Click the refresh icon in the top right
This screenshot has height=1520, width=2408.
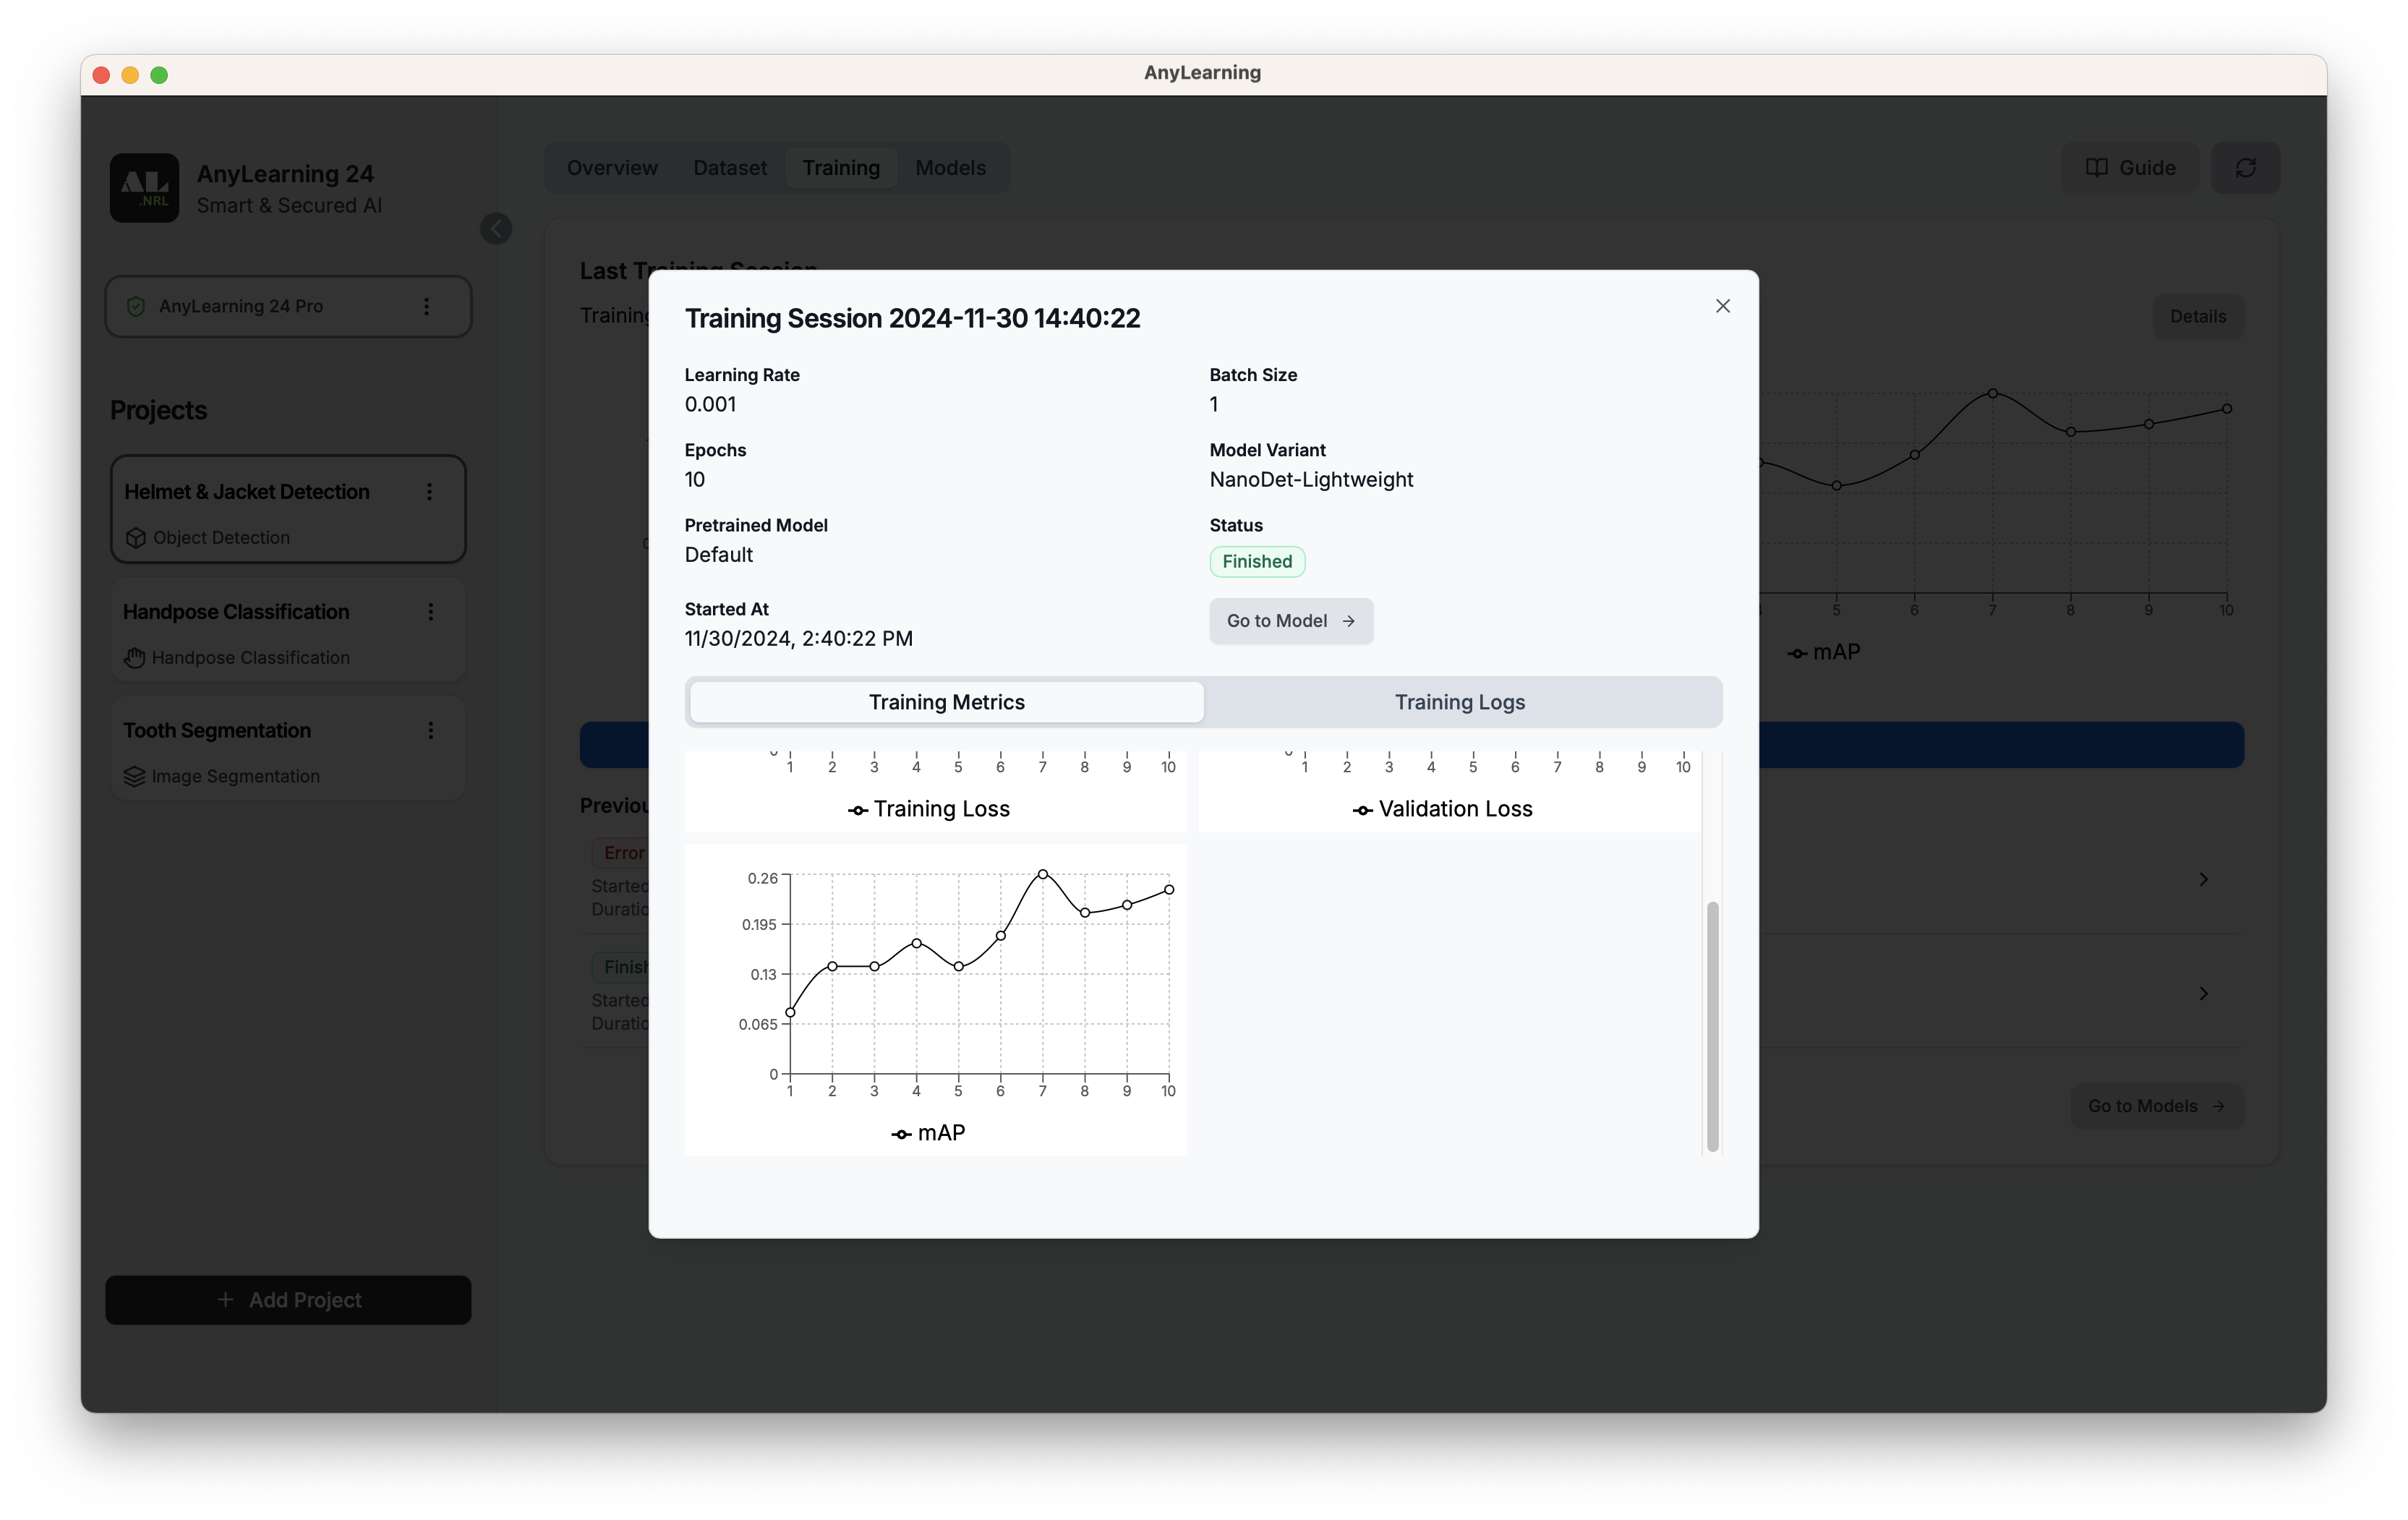point(2246,167)
